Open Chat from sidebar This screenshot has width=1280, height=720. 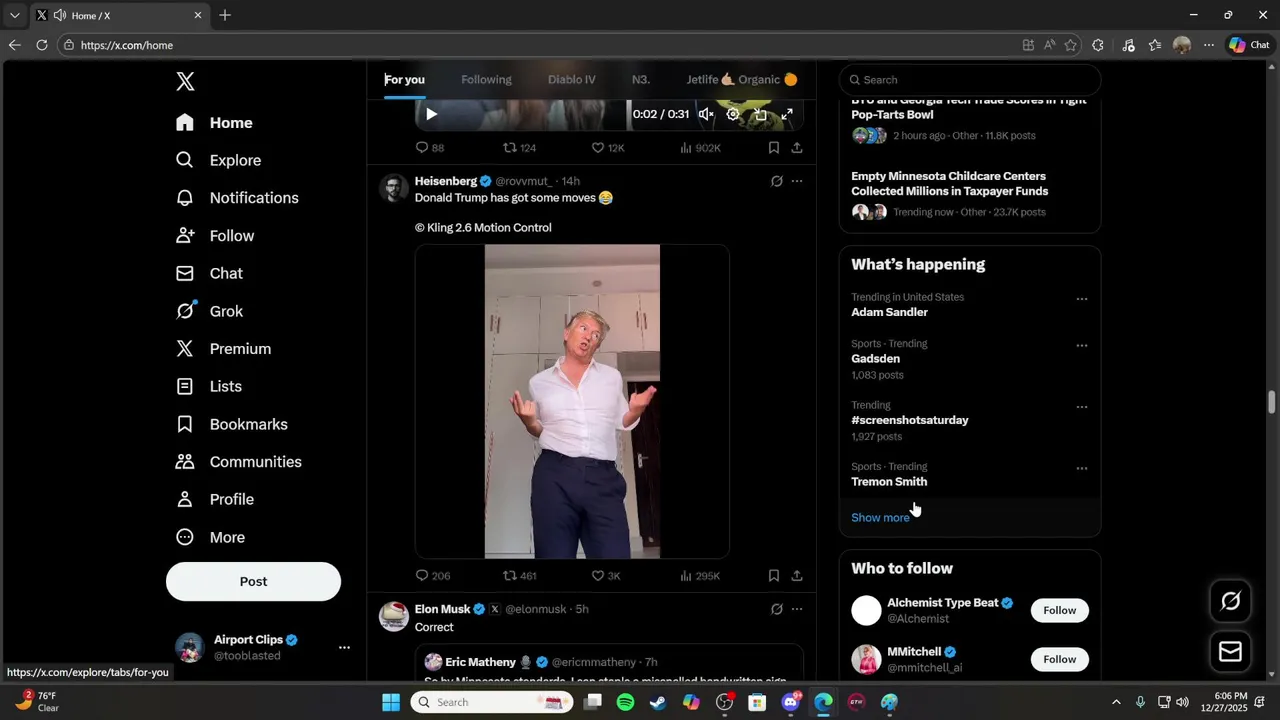coord(209,274)
